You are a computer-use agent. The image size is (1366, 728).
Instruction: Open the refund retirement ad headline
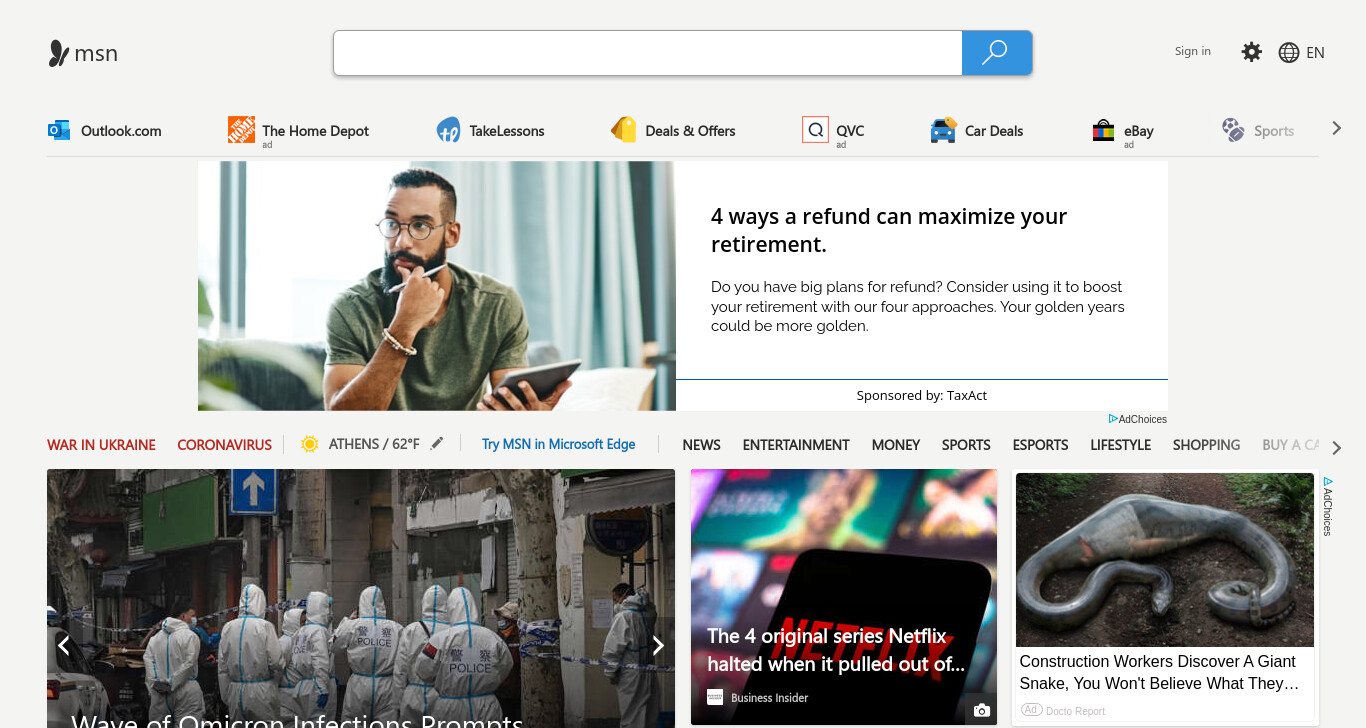click(889, 230)
